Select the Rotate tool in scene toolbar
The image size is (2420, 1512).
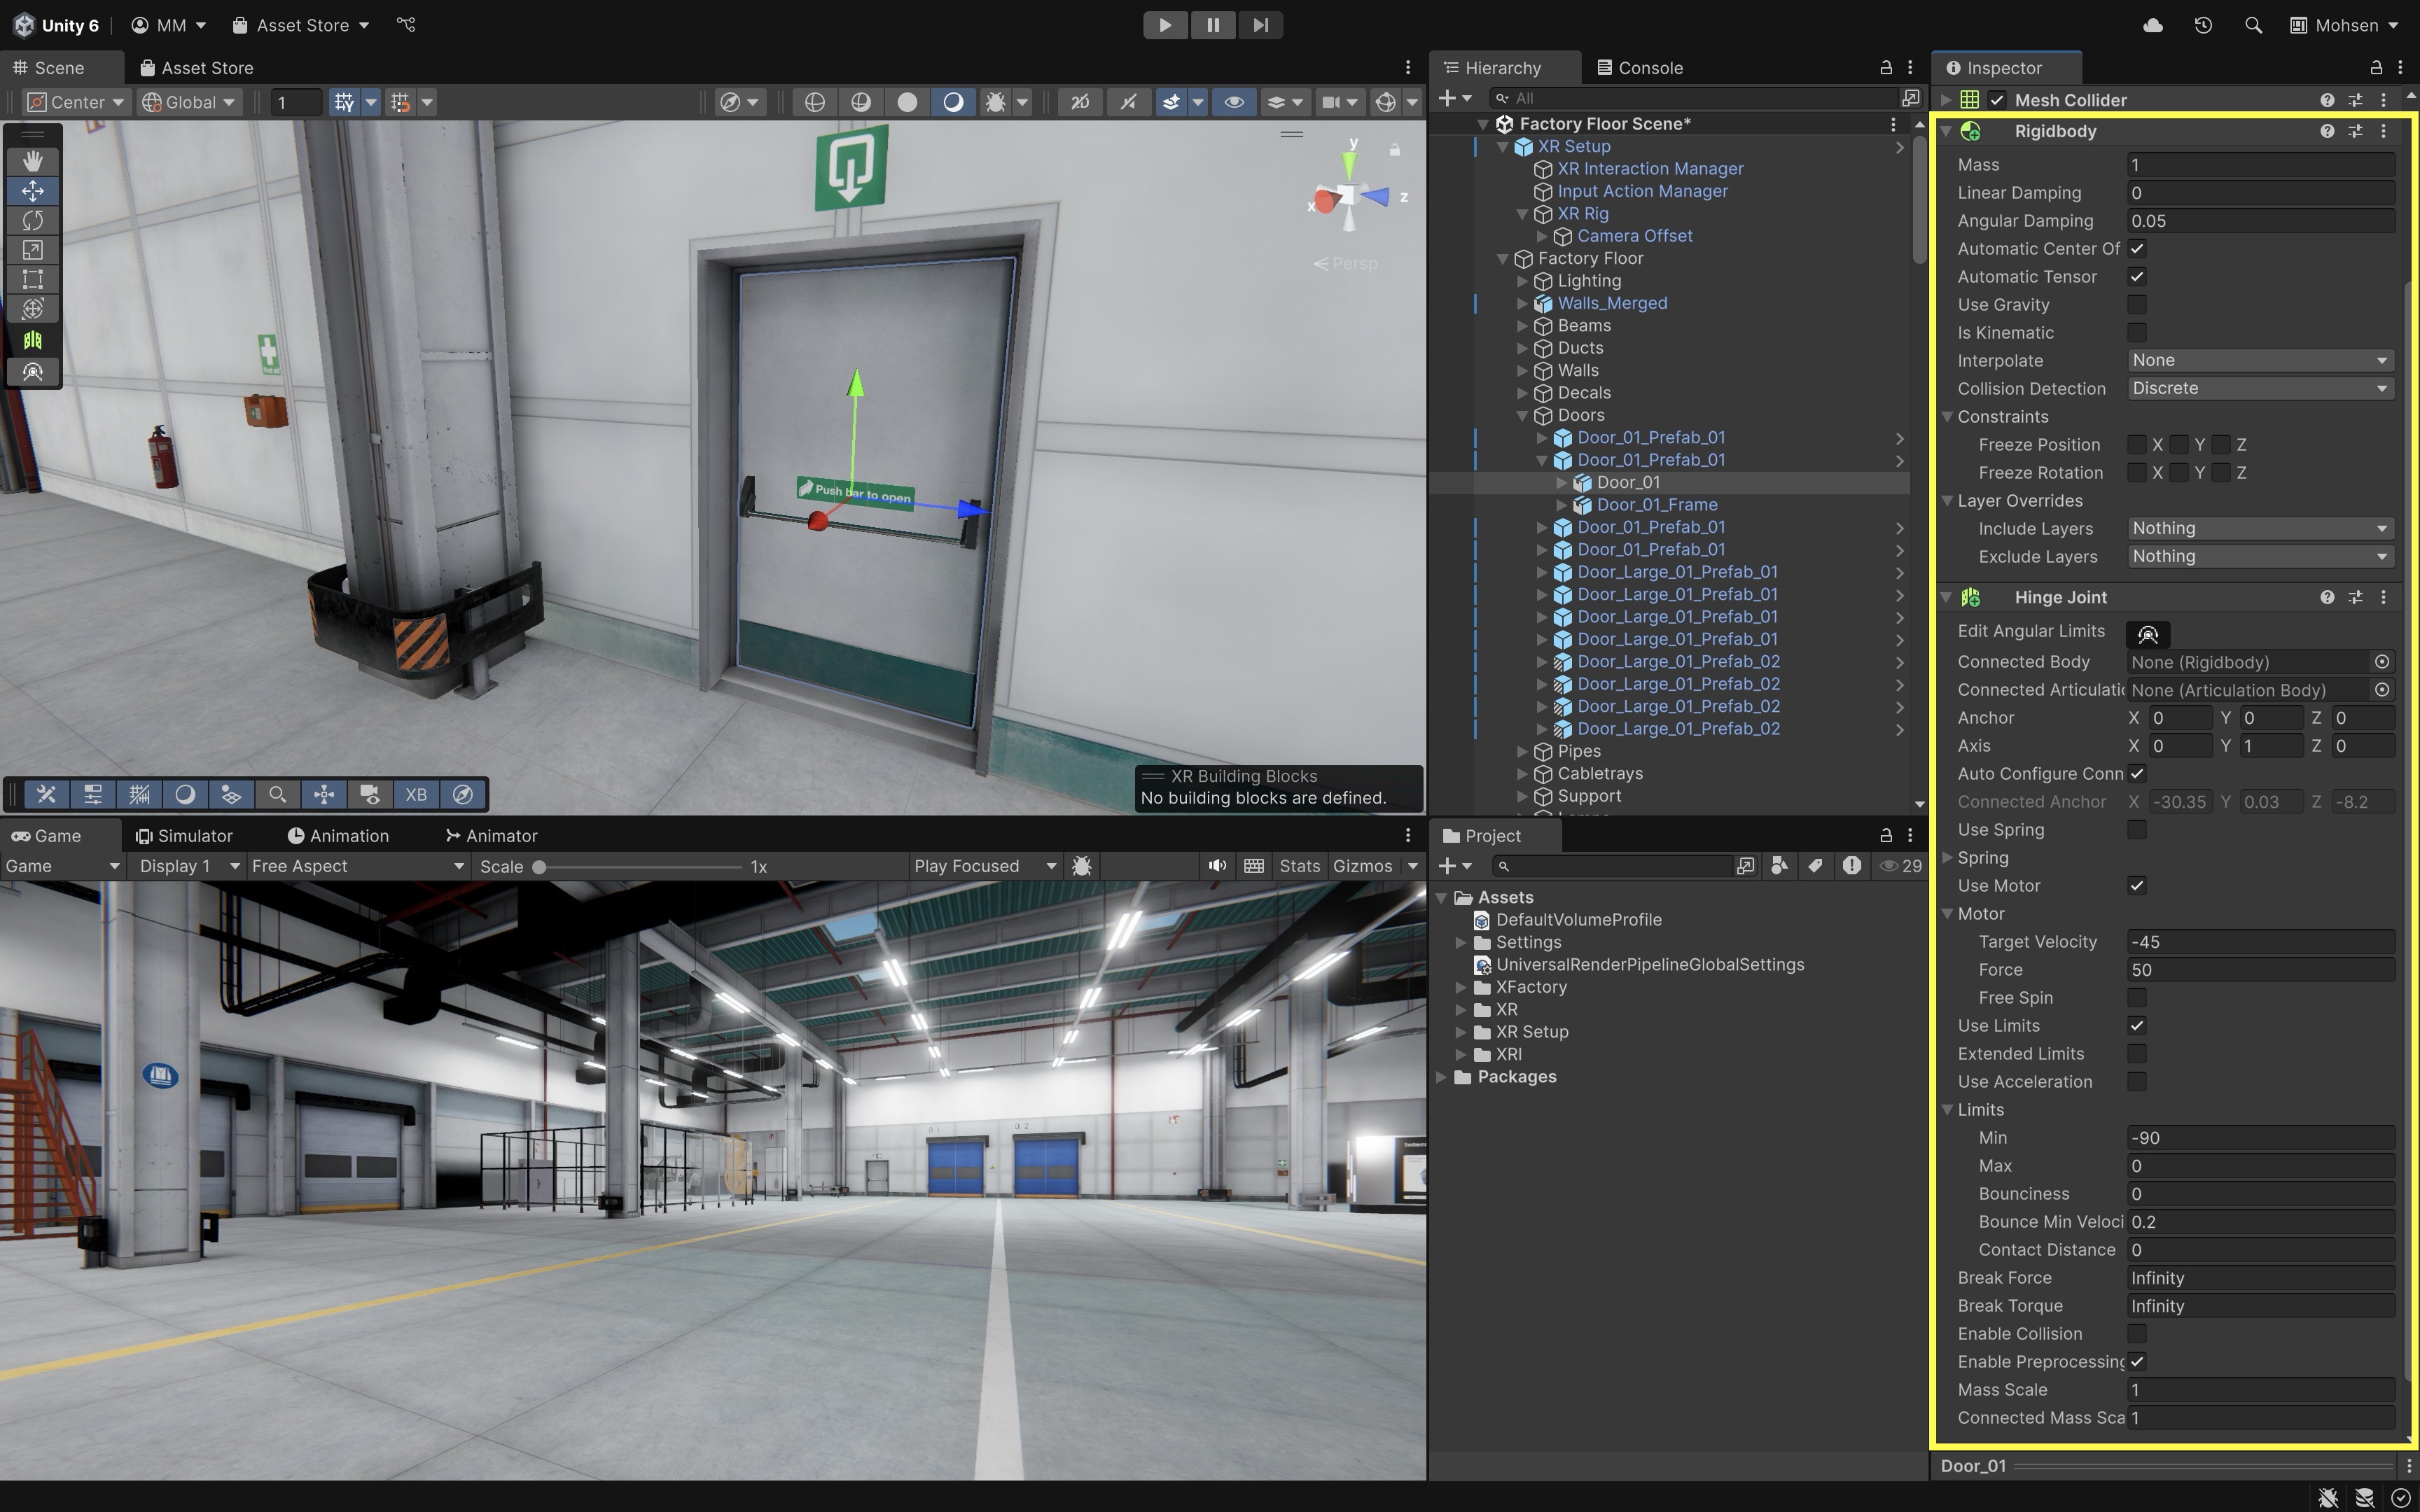point(33,220)
